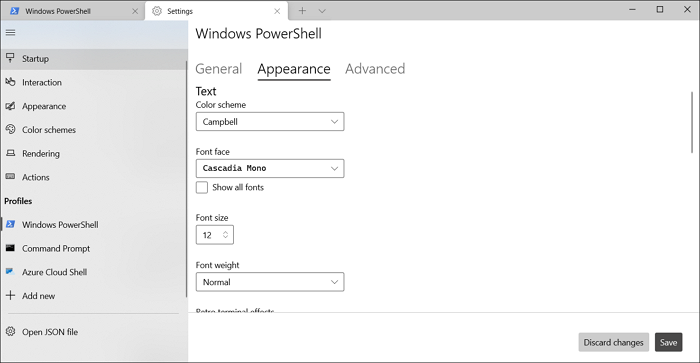Open the Color scheme dropdown showing Campbell
The width and height of the screenshot is (700, 363).
pos(270,121)
